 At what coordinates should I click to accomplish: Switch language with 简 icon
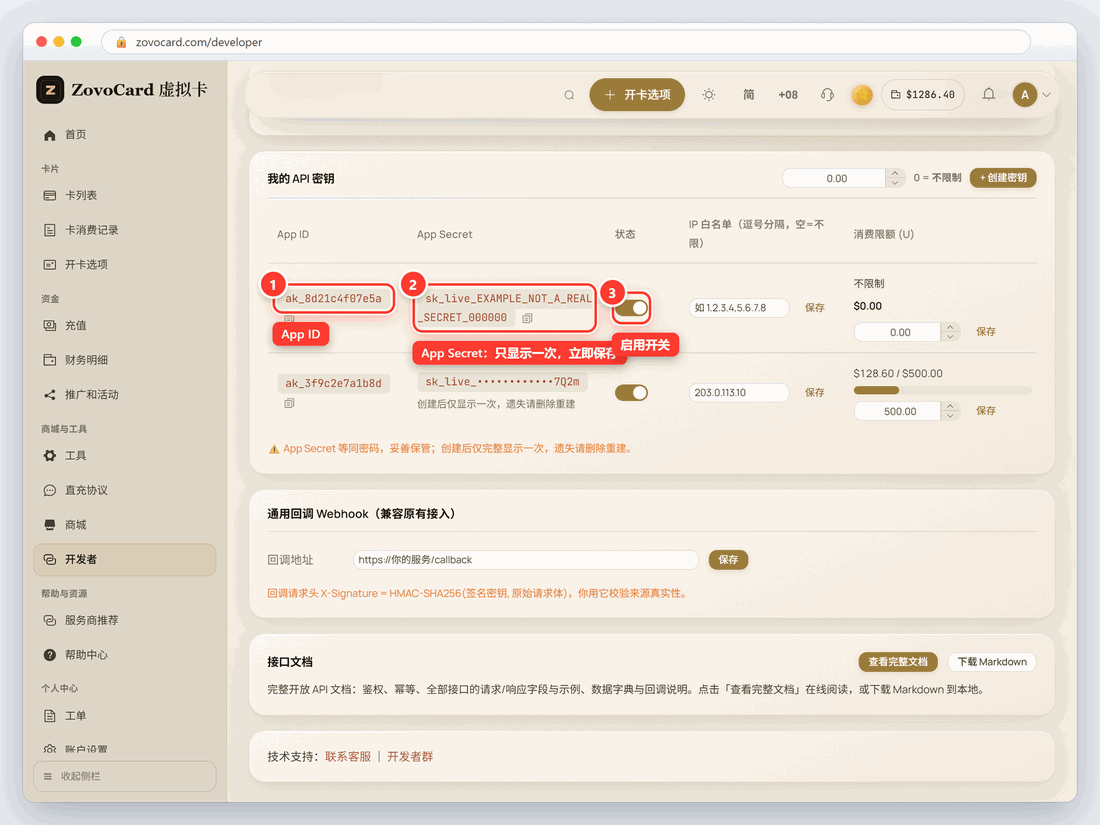(x=749, y=95)
